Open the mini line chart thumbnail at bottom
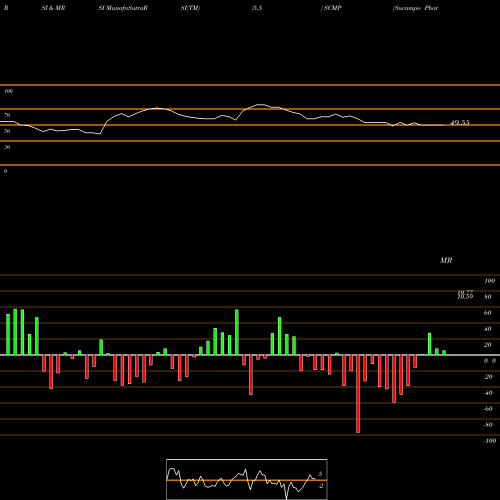The width and height of the screenshot is (500, 500). coord(247,479)
